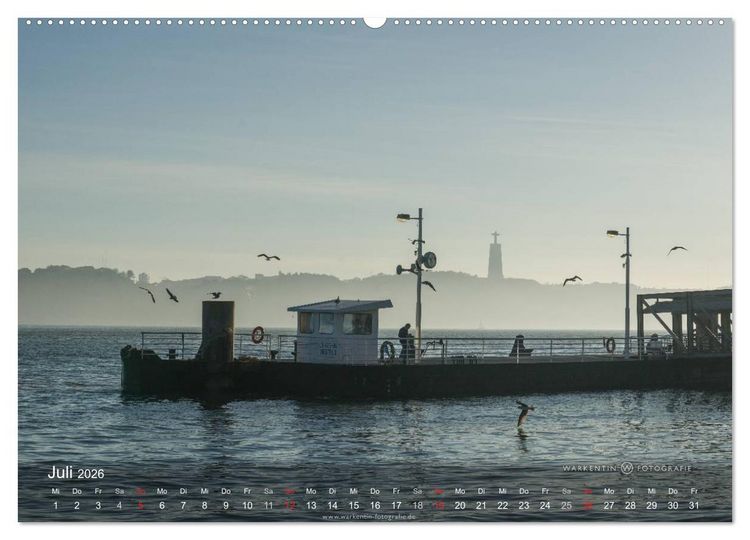Select date 6 in the calendar row
The height and width of the screenshot is (540, 750).
[x=162, y=505]
